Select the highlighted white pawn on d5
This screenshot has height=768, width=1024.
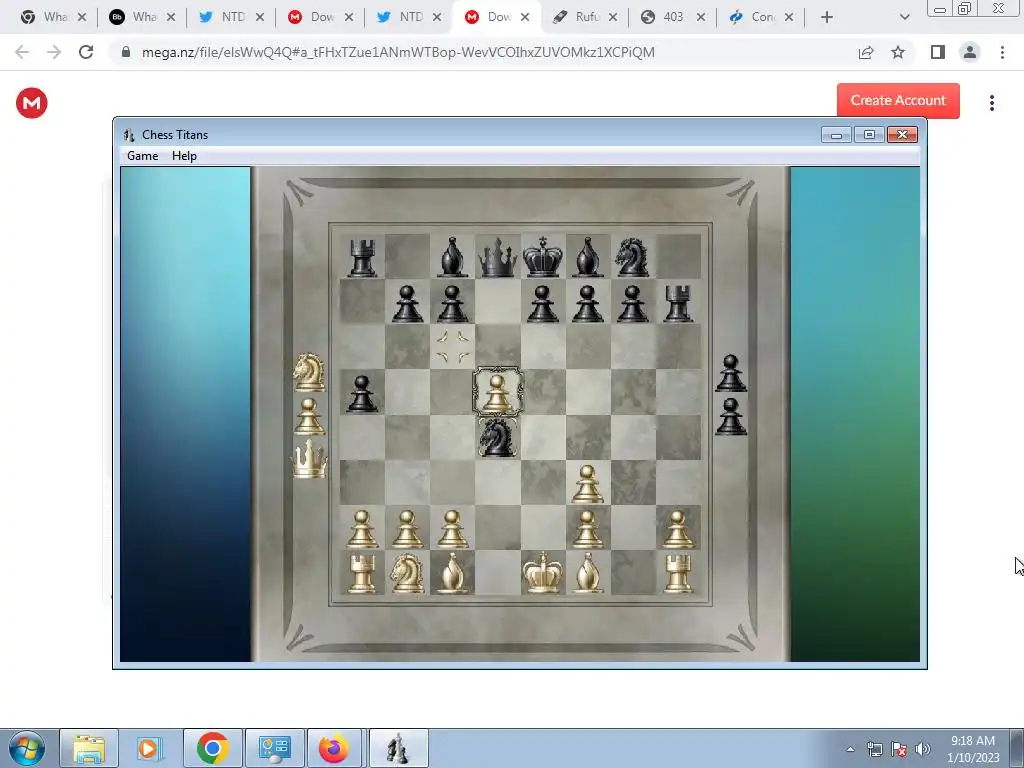(497, 393)
